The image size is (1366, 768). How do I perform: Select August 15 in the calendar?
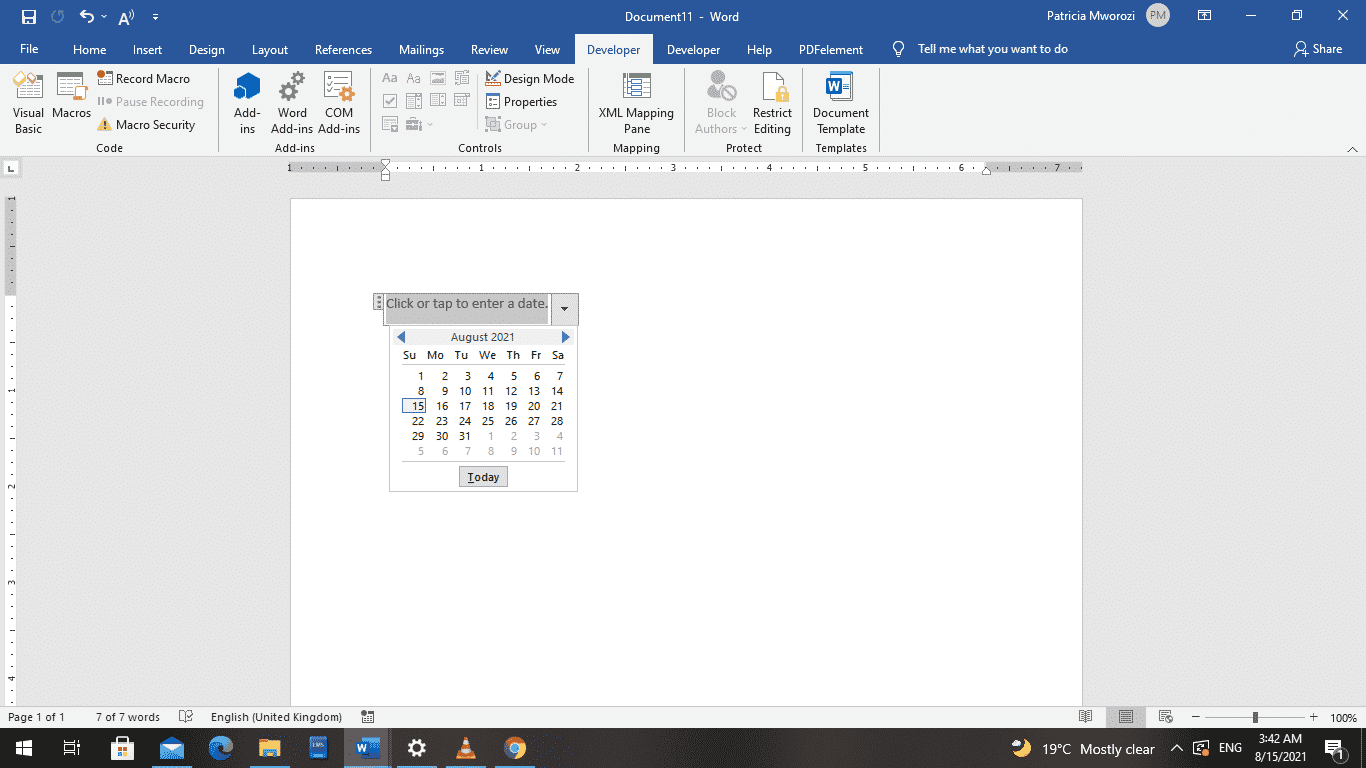pos(416,406)
